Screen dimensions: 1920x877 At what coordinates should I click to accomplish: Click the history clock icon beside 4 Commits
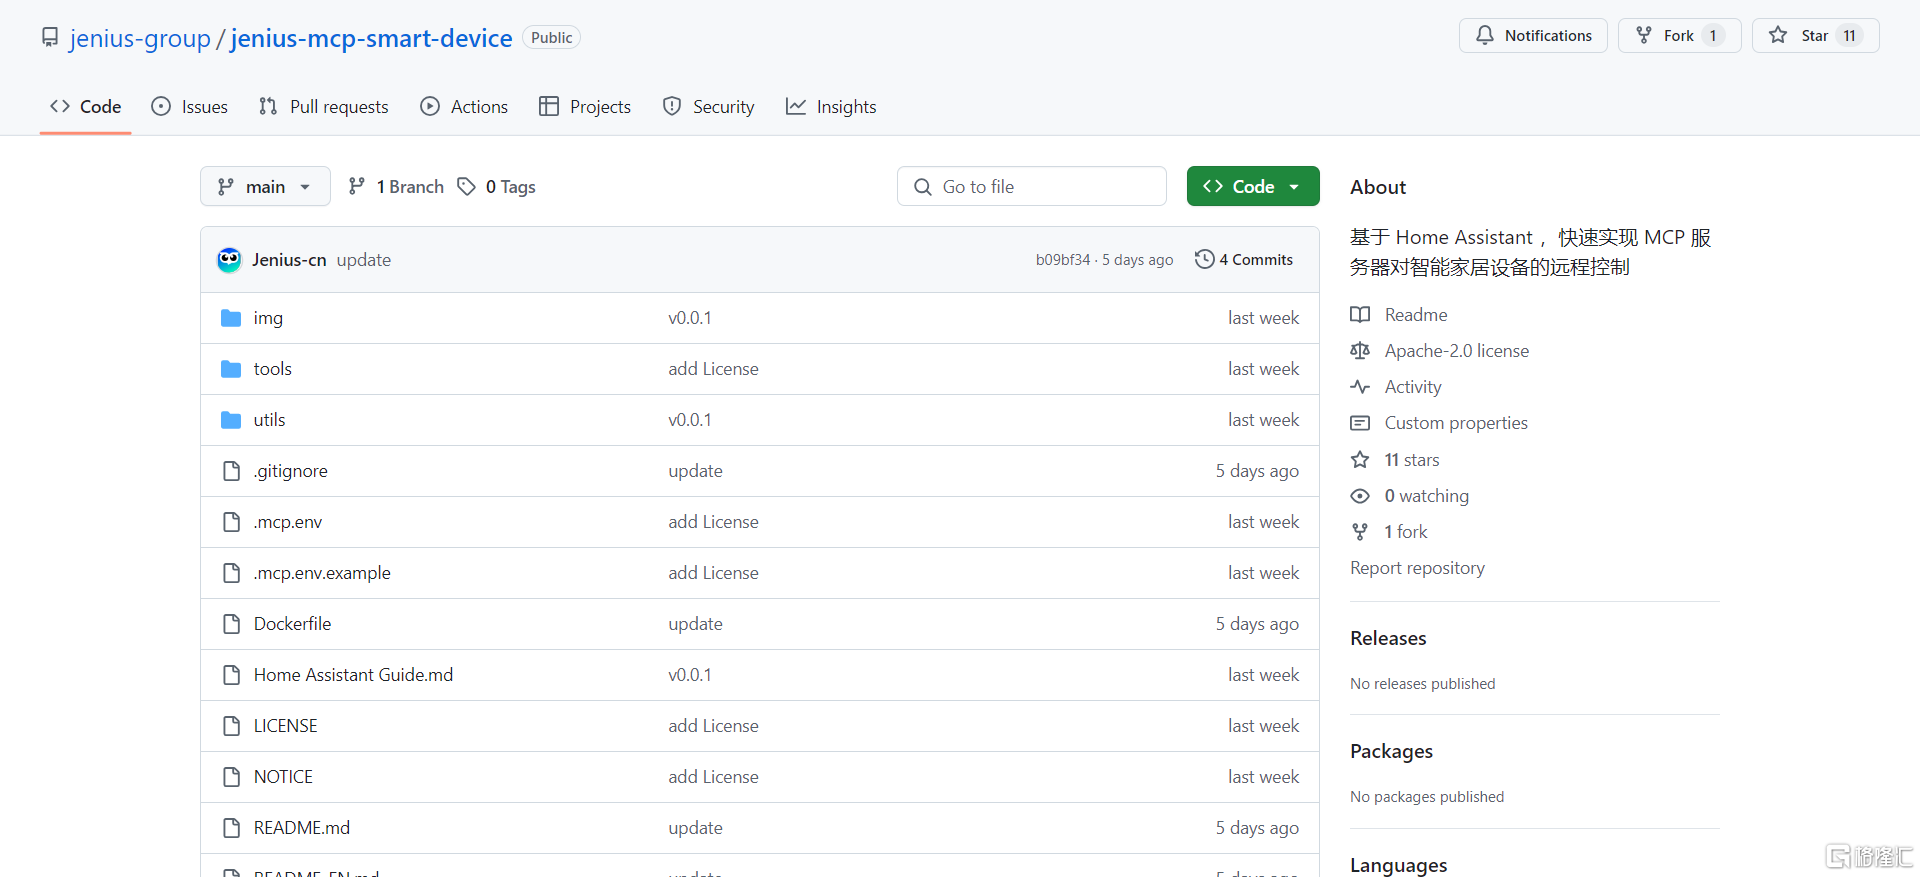1204,259
